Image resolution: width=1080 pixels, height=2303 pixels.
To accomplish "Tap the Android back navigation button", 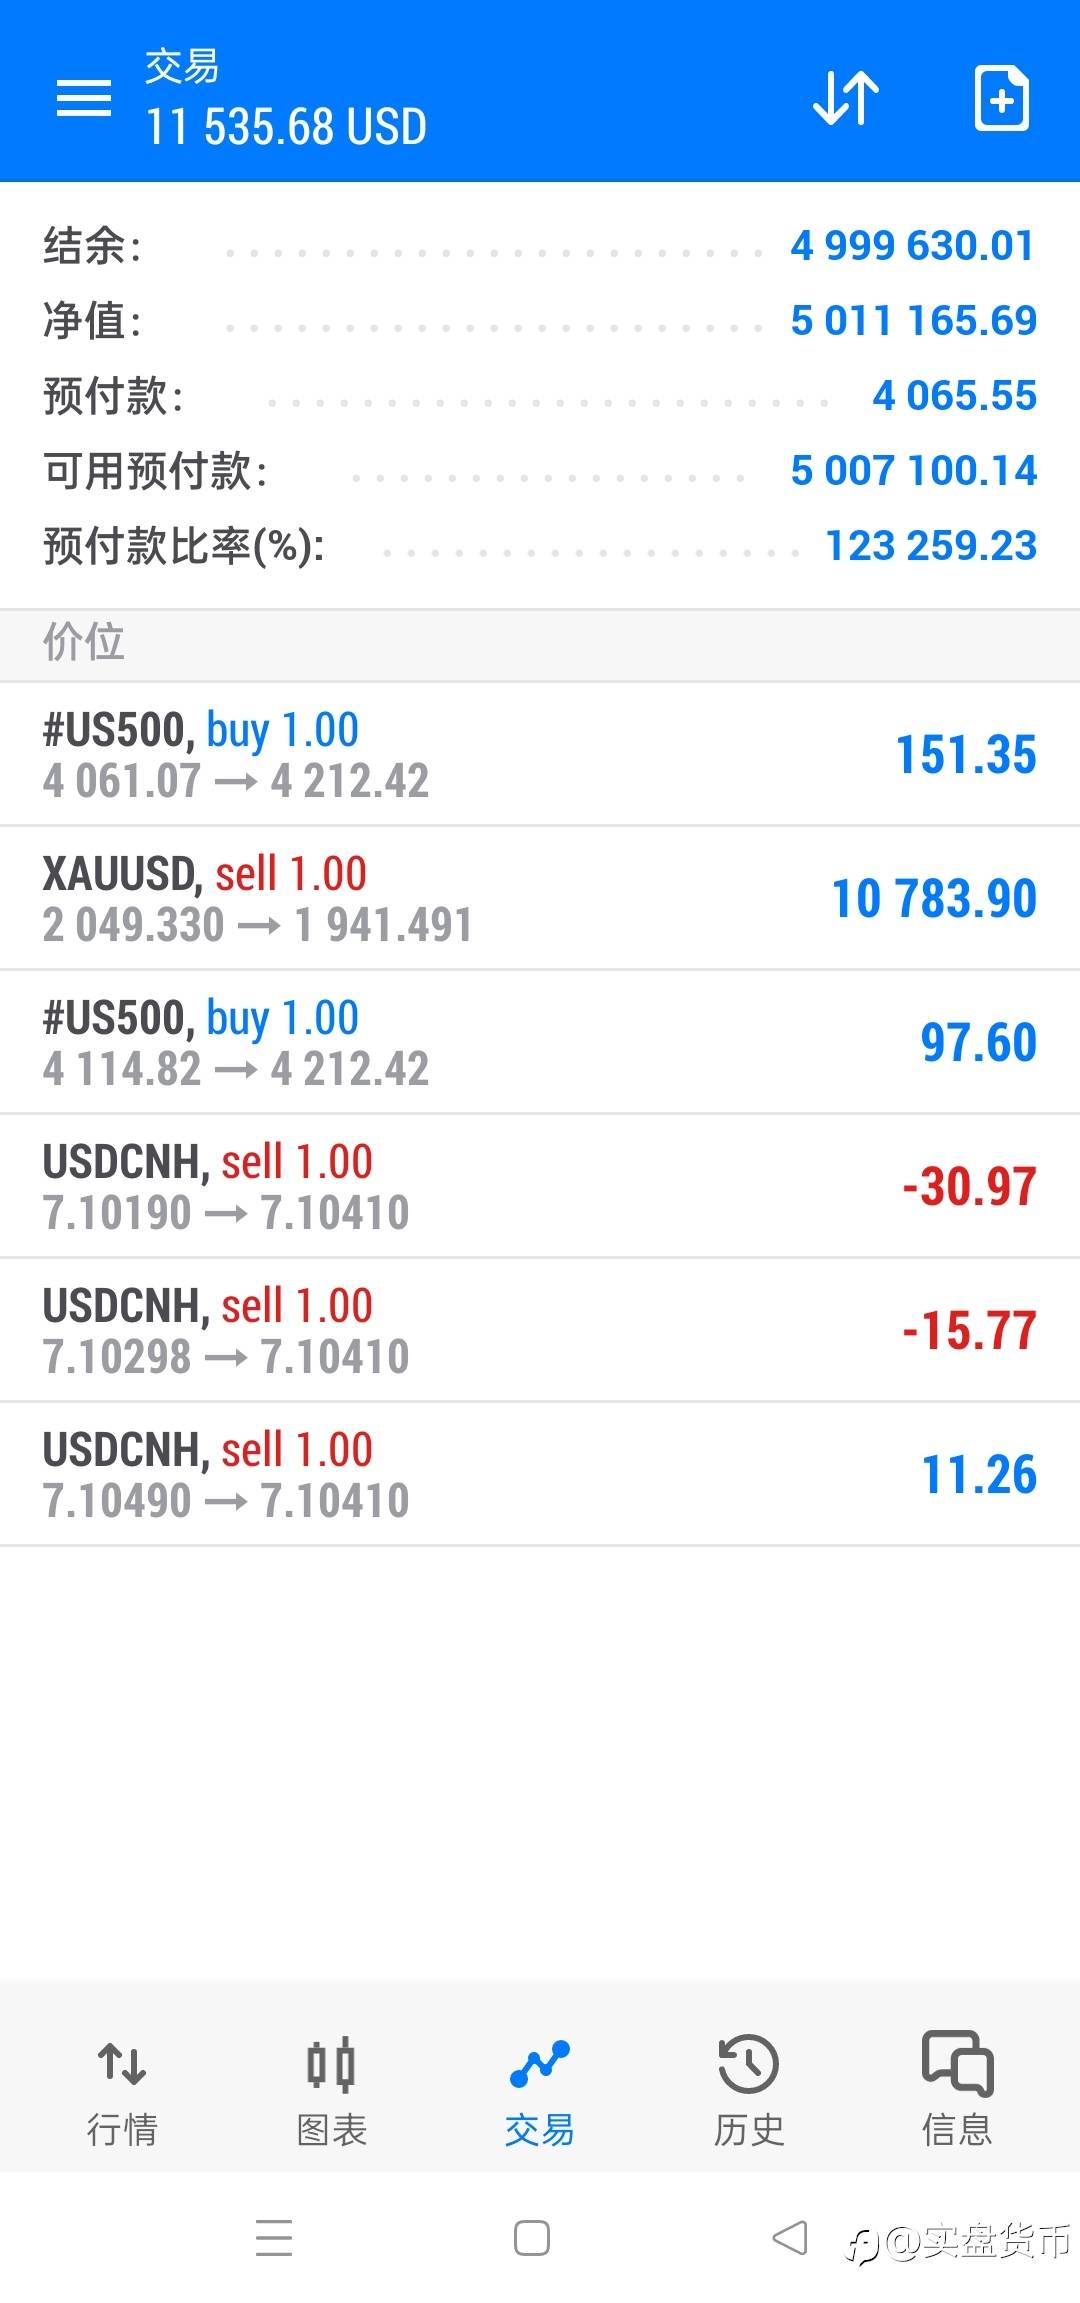I will pos(790,2237).
